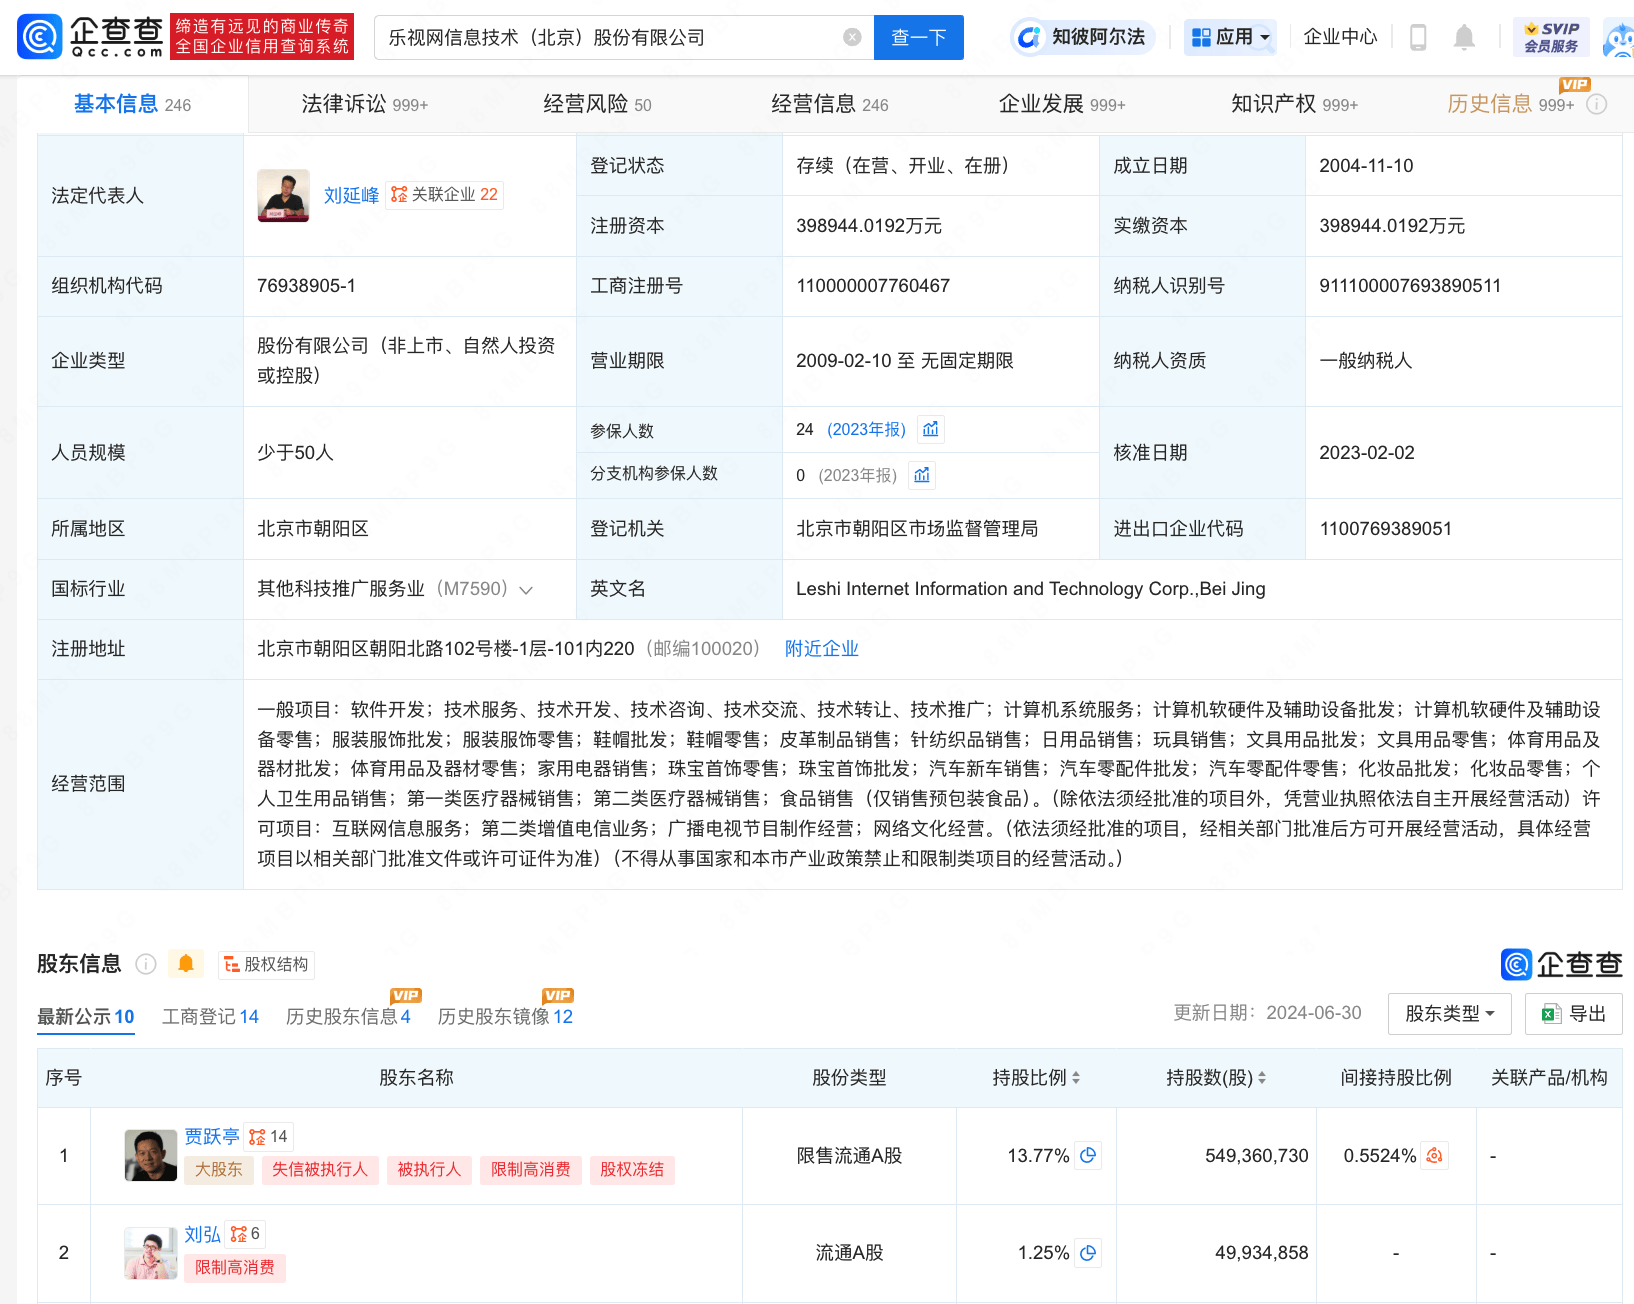Image resolution: width=1634 pixels, height=1304 pixels.
Task: Open SVIP member services
Action: (x=1551, y=37)
